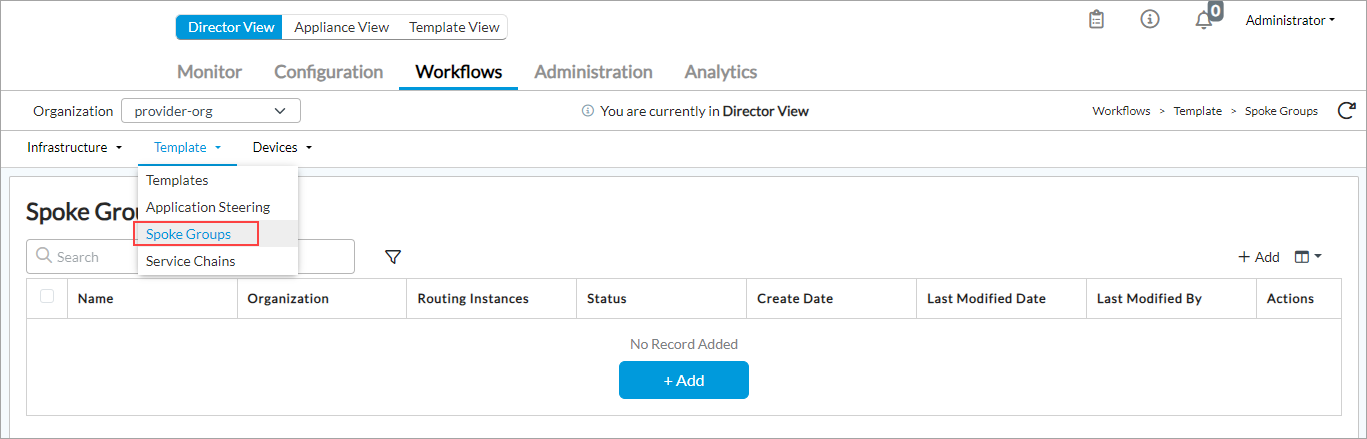Click the + Add link above table

1259,257
